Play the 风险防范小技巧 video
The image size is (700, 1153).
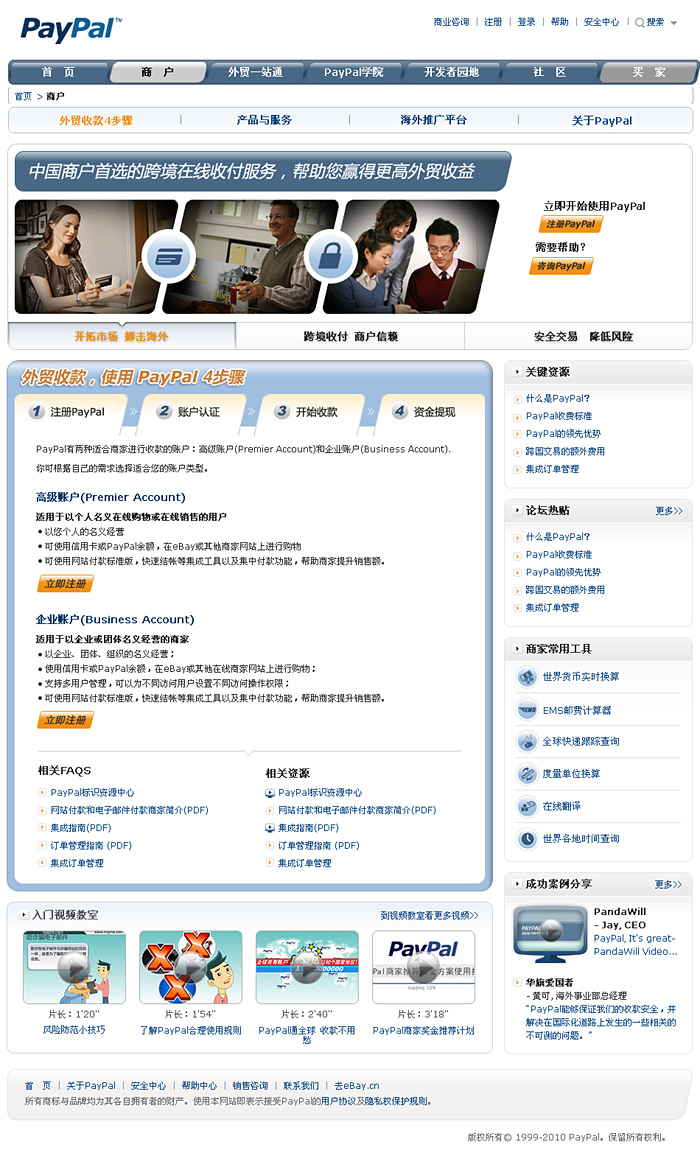(74, 967)
